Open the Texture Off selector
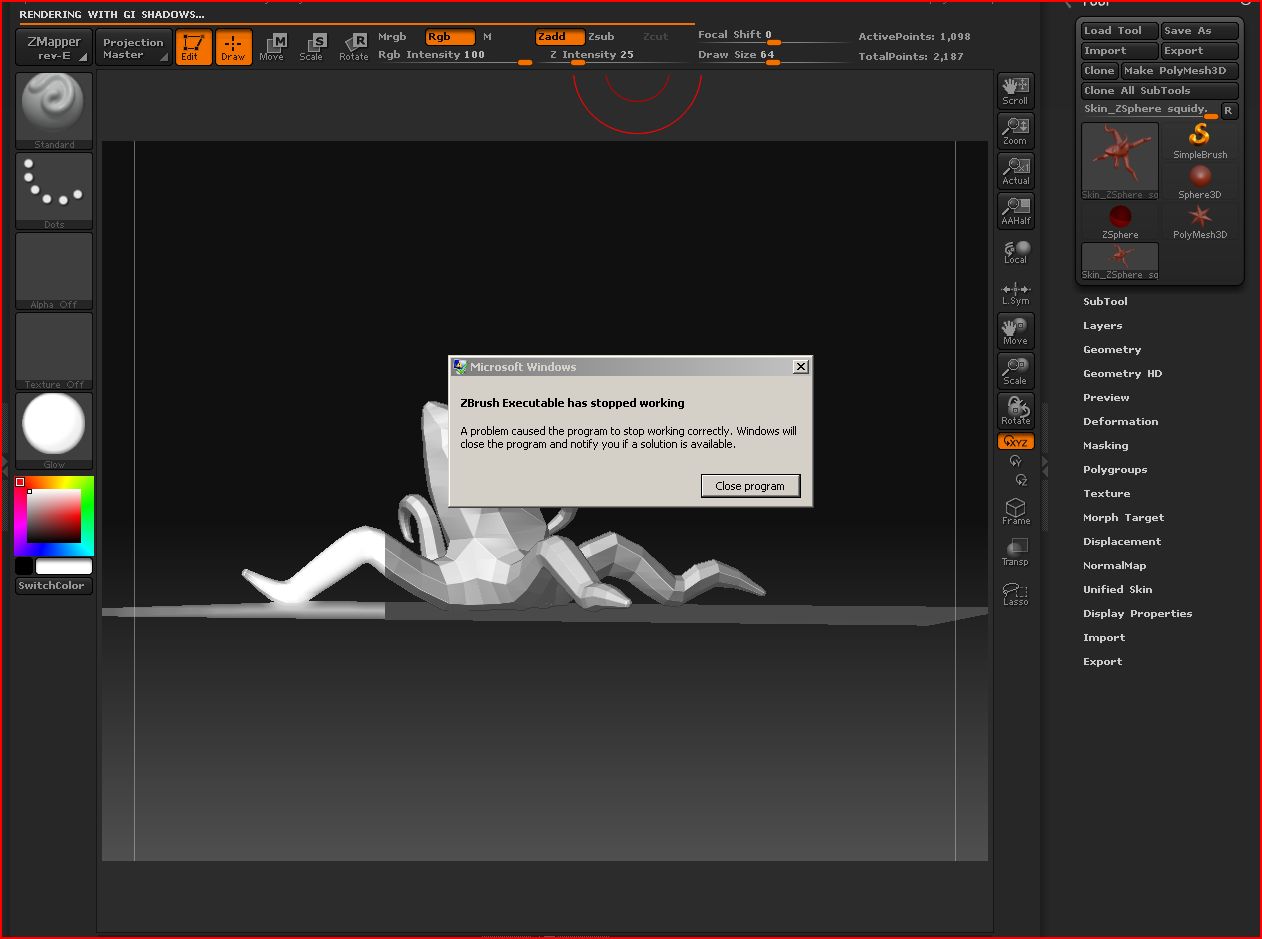This screenshot has width=1262, height=939. pos(54,351)
